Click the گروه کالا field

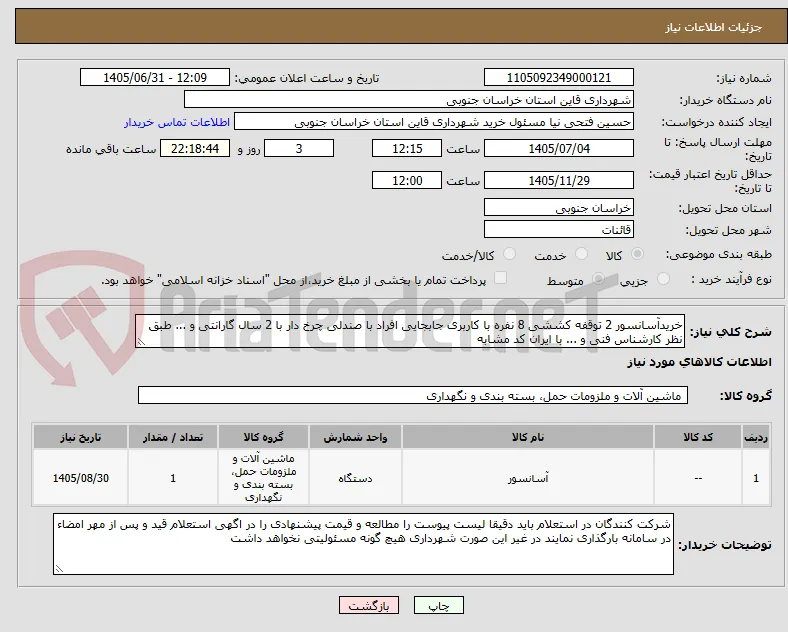click(x=413, y=395)
